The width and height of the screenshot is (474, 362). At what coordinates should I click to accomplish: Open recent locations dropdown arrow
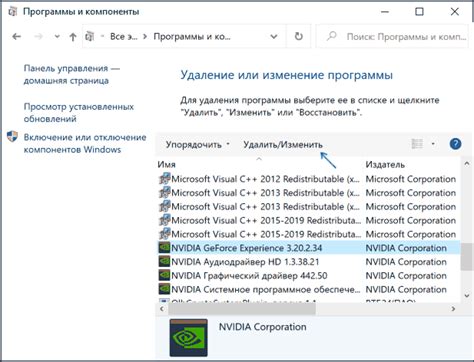(x=57, y=37)
